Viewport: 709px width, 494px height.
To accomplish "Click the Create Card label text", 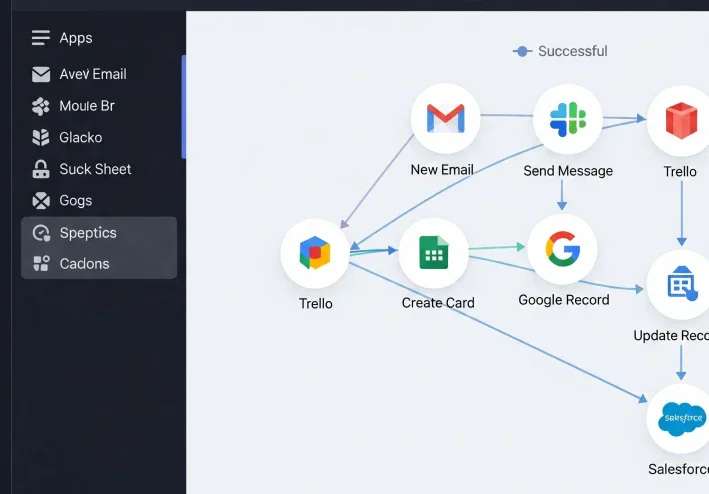I will click(438, 303).
